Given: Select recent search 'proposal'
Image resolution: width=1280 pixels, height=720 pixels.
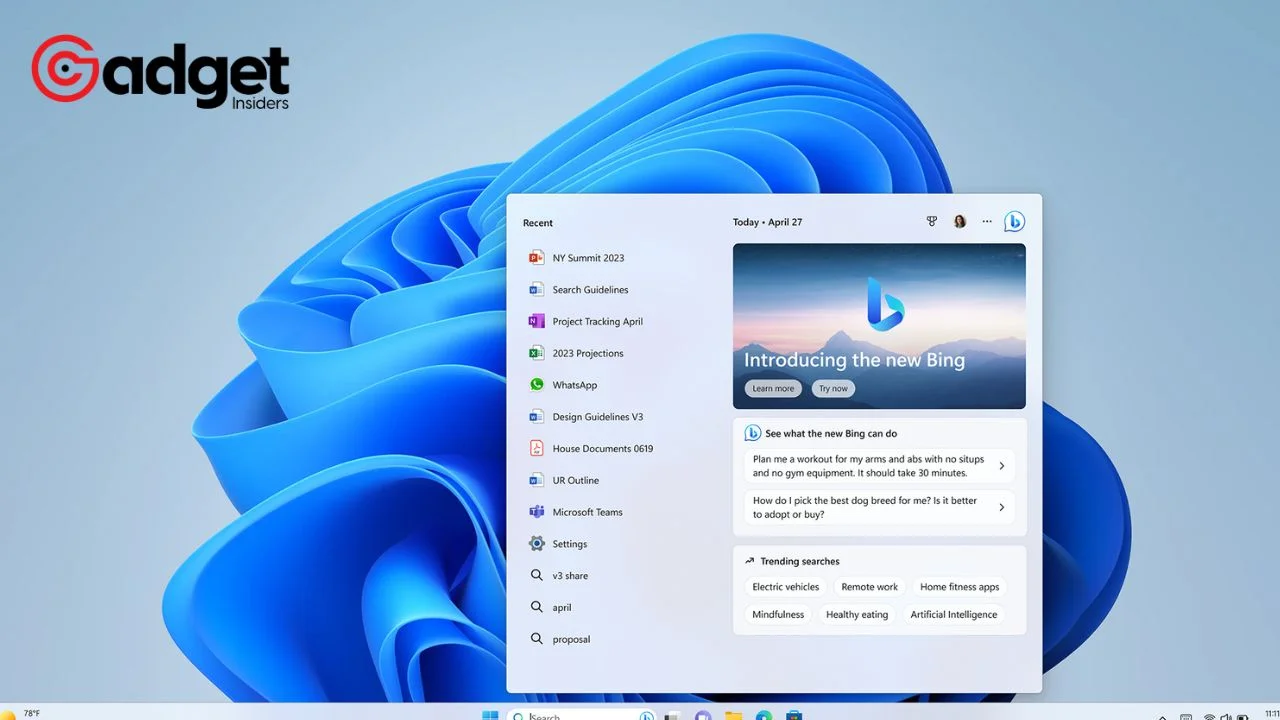Looking at the screenshot, I should pyautogui.click(x=559, y=639).
